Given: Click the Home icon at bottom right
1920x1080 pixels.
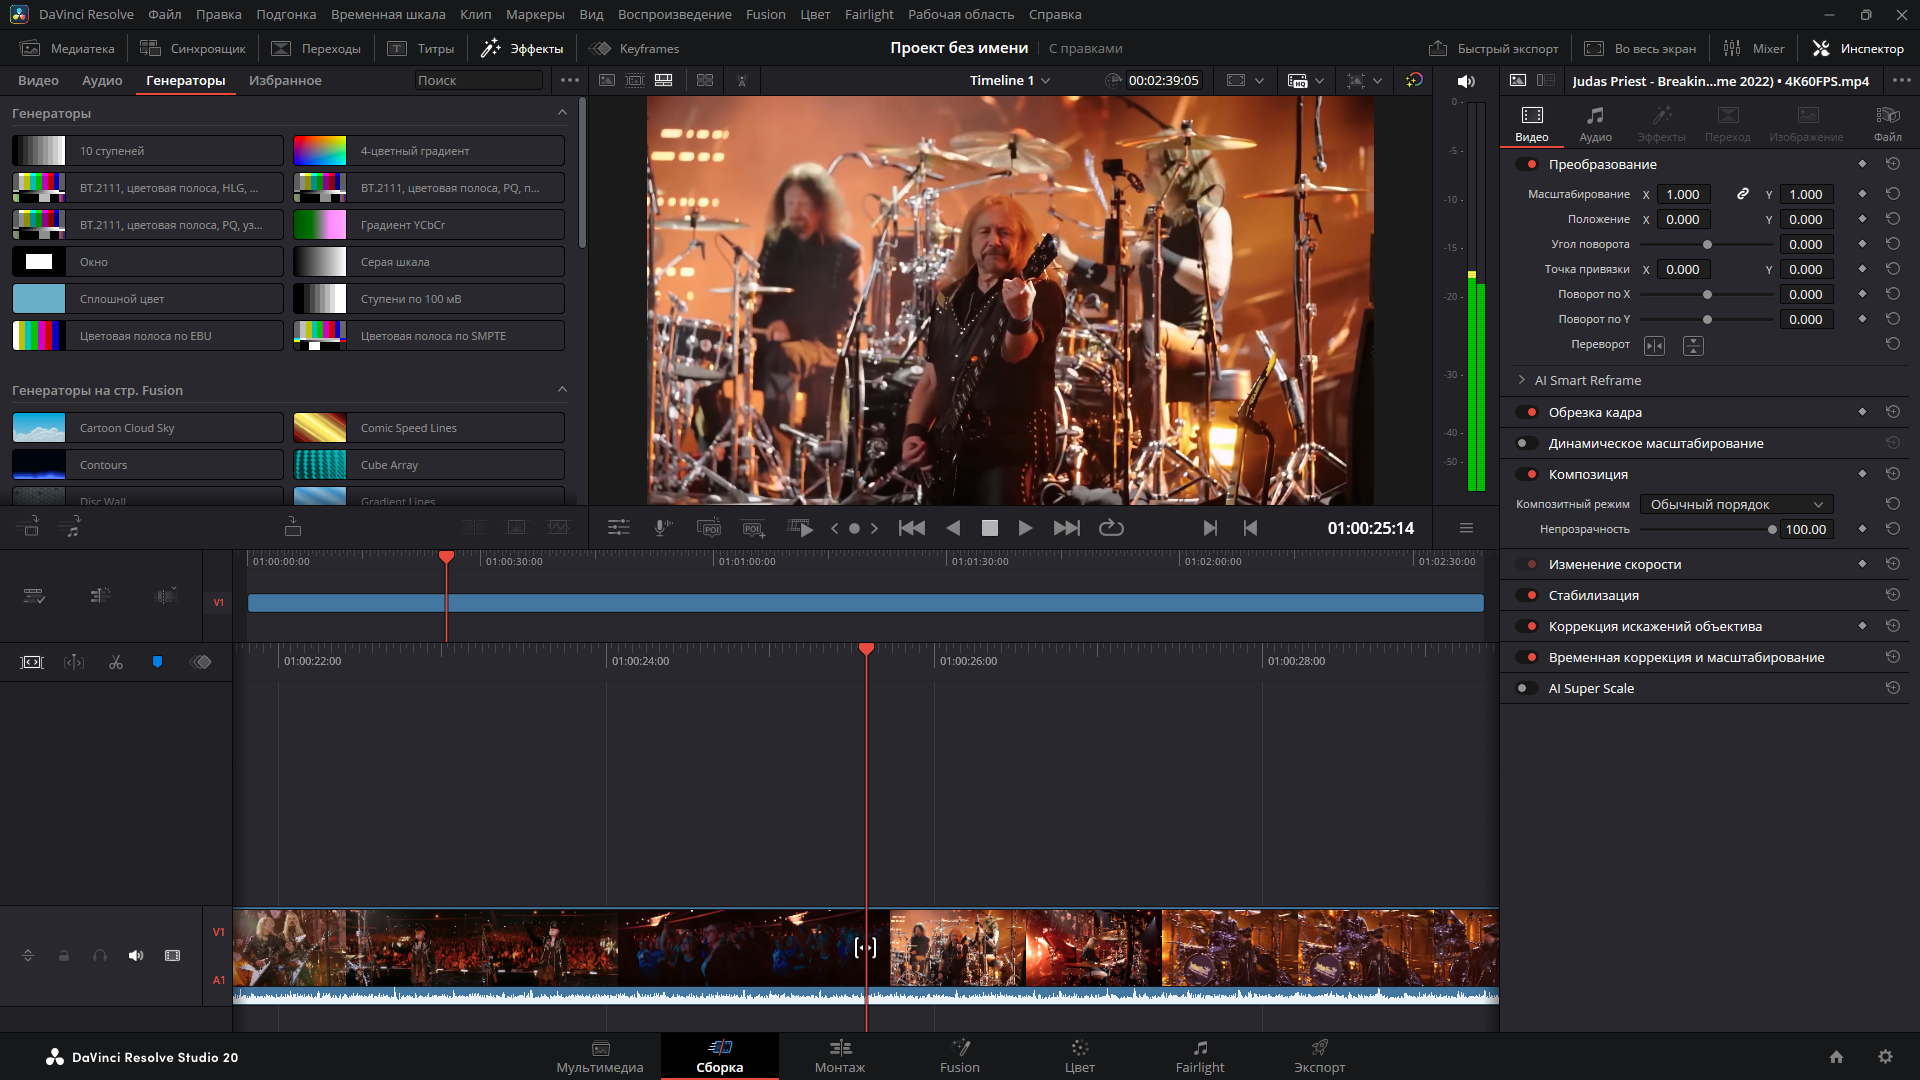Looking at the screenshot, I should point(1836,1057).
